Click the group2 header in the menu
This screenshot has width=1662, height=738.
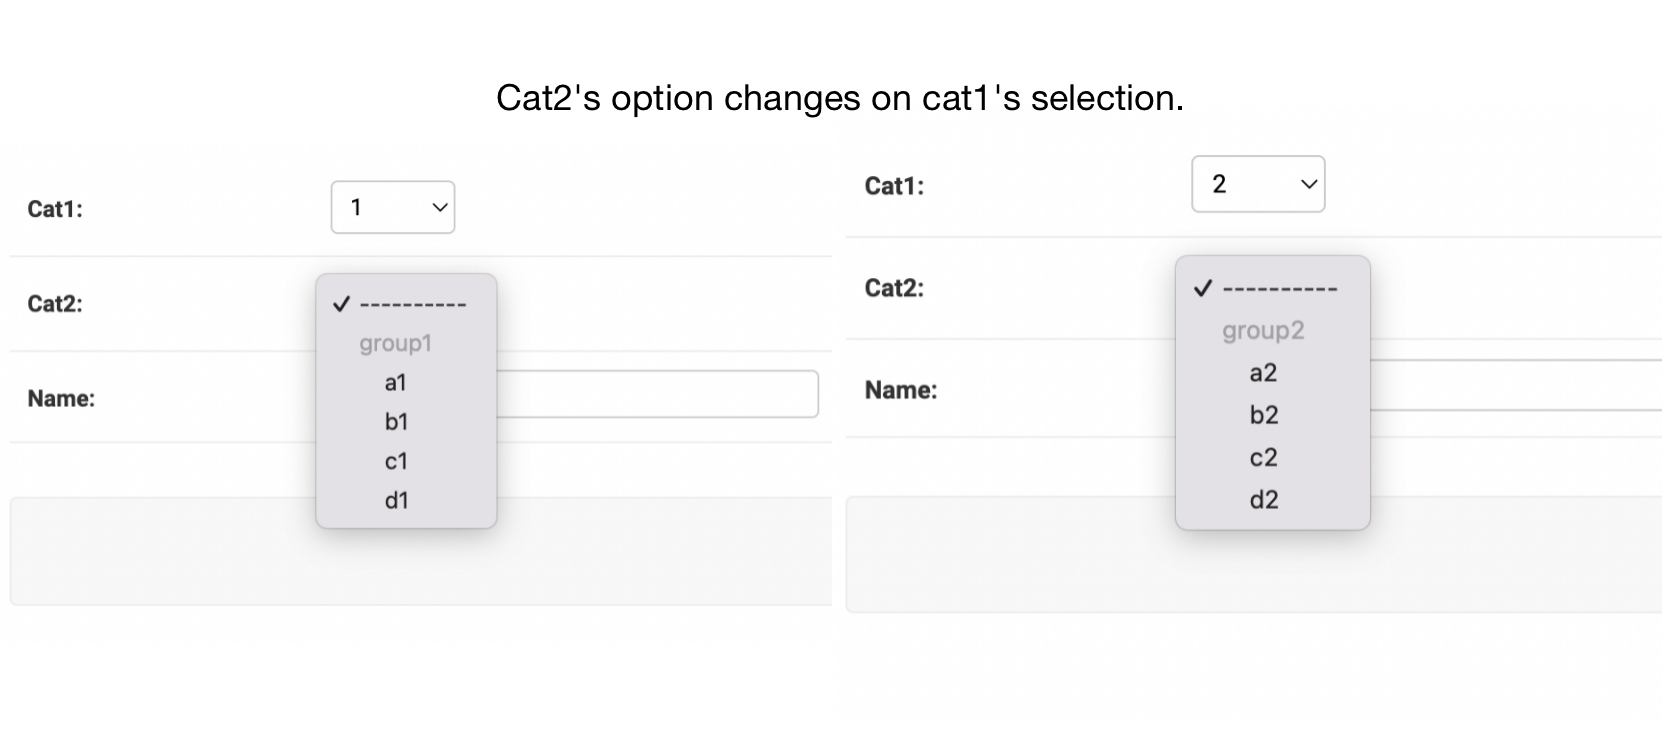[1263, 331]
